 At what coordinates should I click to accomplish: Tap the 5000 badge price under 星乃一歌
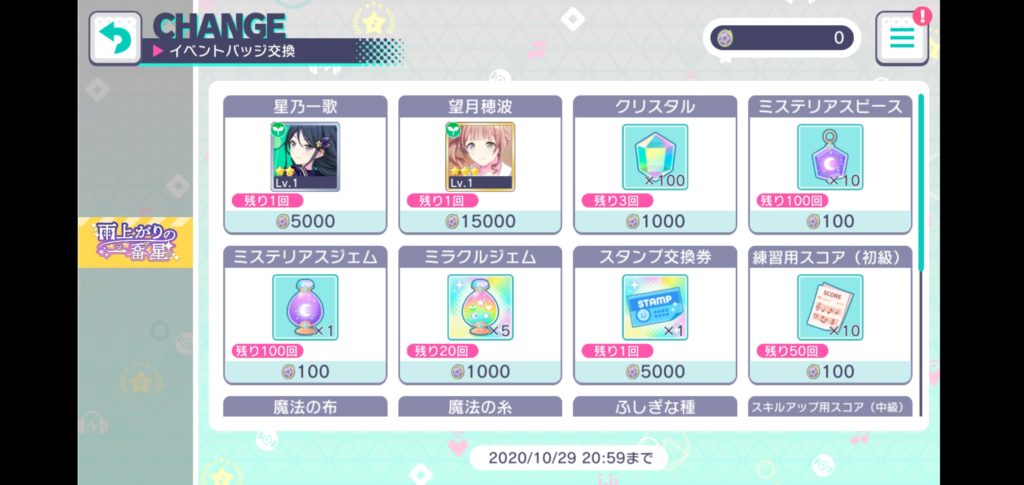tap(305, 222)
